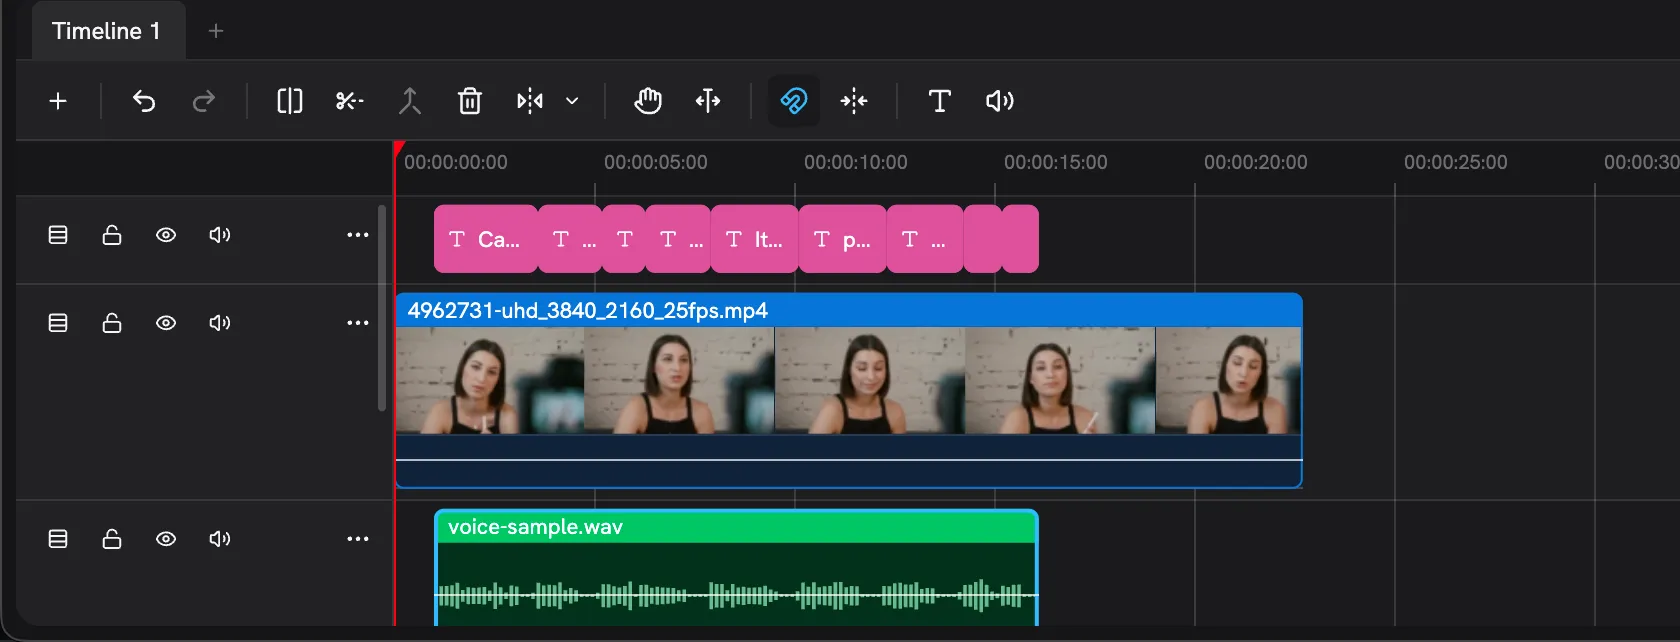1680x642 pixels.
Task: Choose the scissors cut tool
Action: coord(349,101)
